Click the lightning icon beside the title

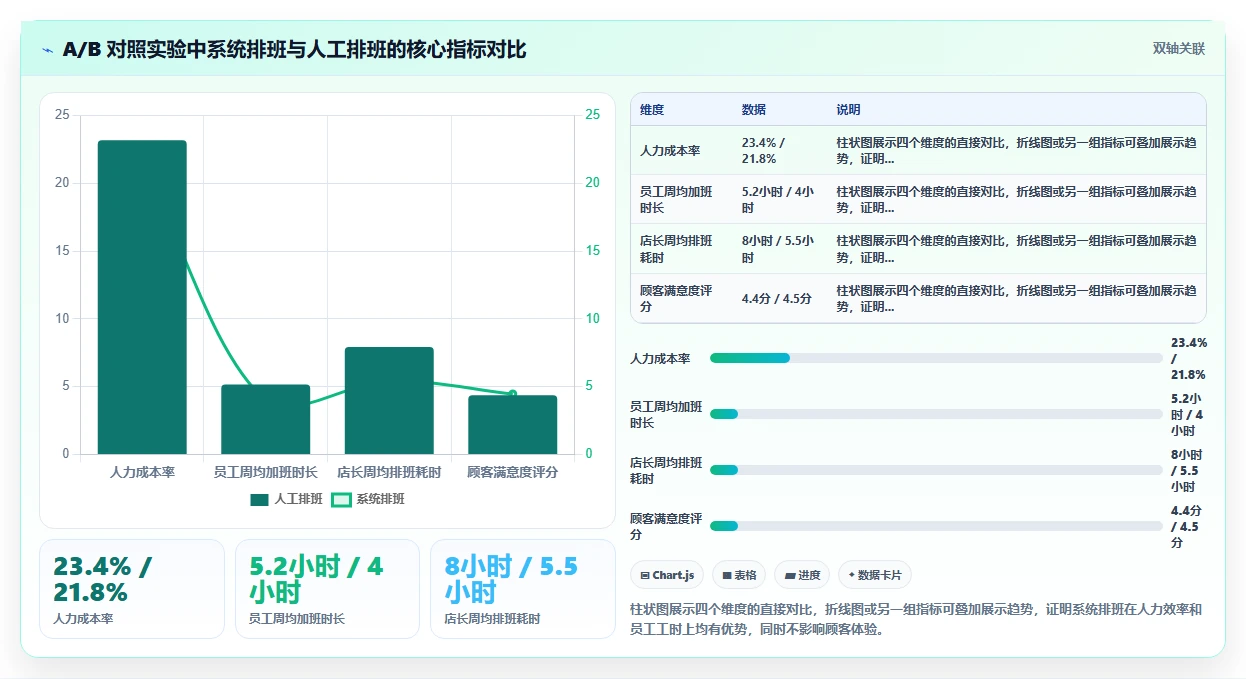pyautogui.click(x=48, y=50)
